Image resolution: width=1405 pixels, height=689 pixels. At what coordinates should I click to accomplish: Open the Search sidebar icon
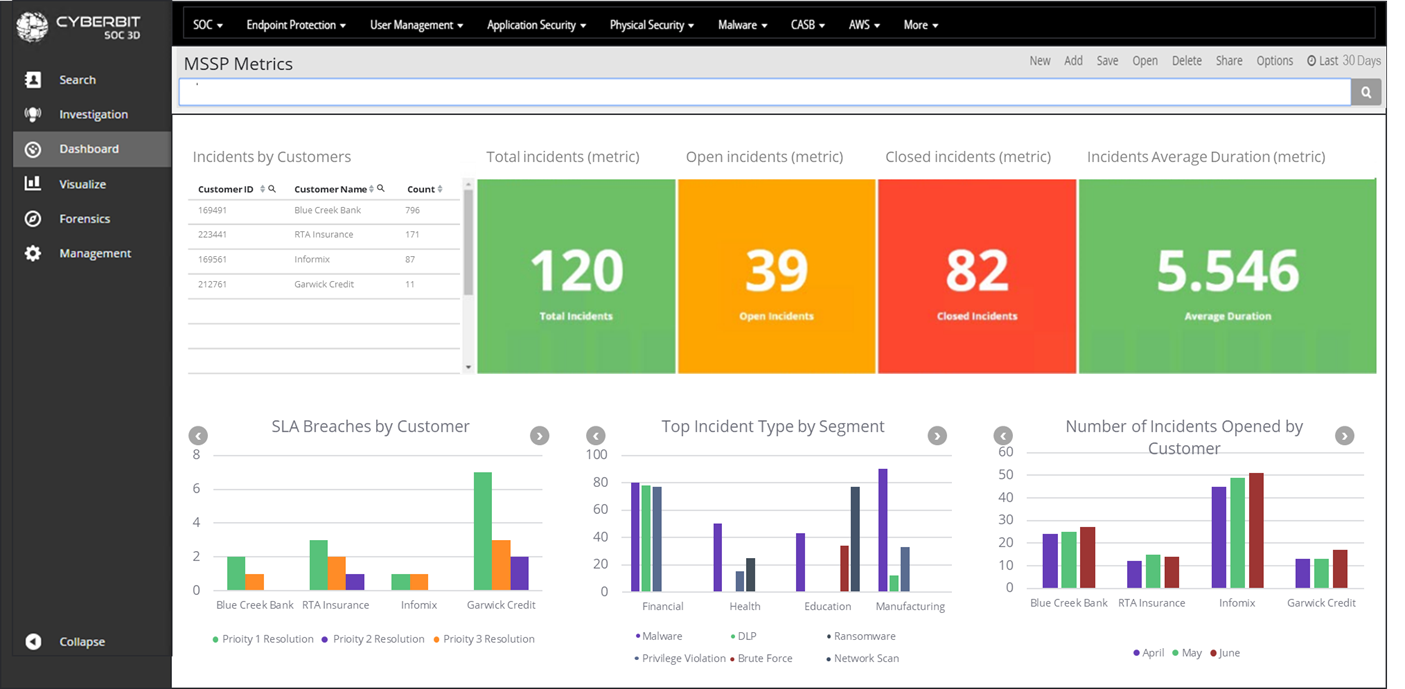(33, 80)
